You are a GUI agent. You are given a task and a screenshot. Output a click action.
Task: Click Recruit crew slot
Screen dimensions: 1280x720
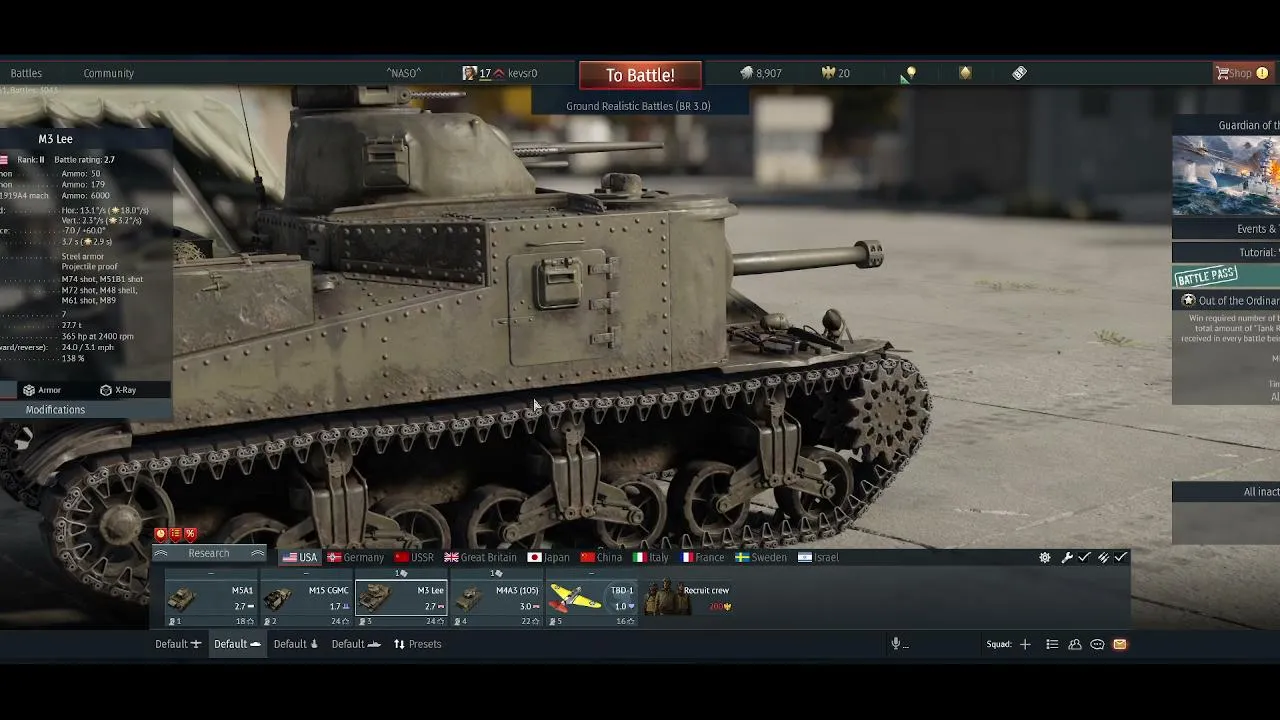[688, 598]
